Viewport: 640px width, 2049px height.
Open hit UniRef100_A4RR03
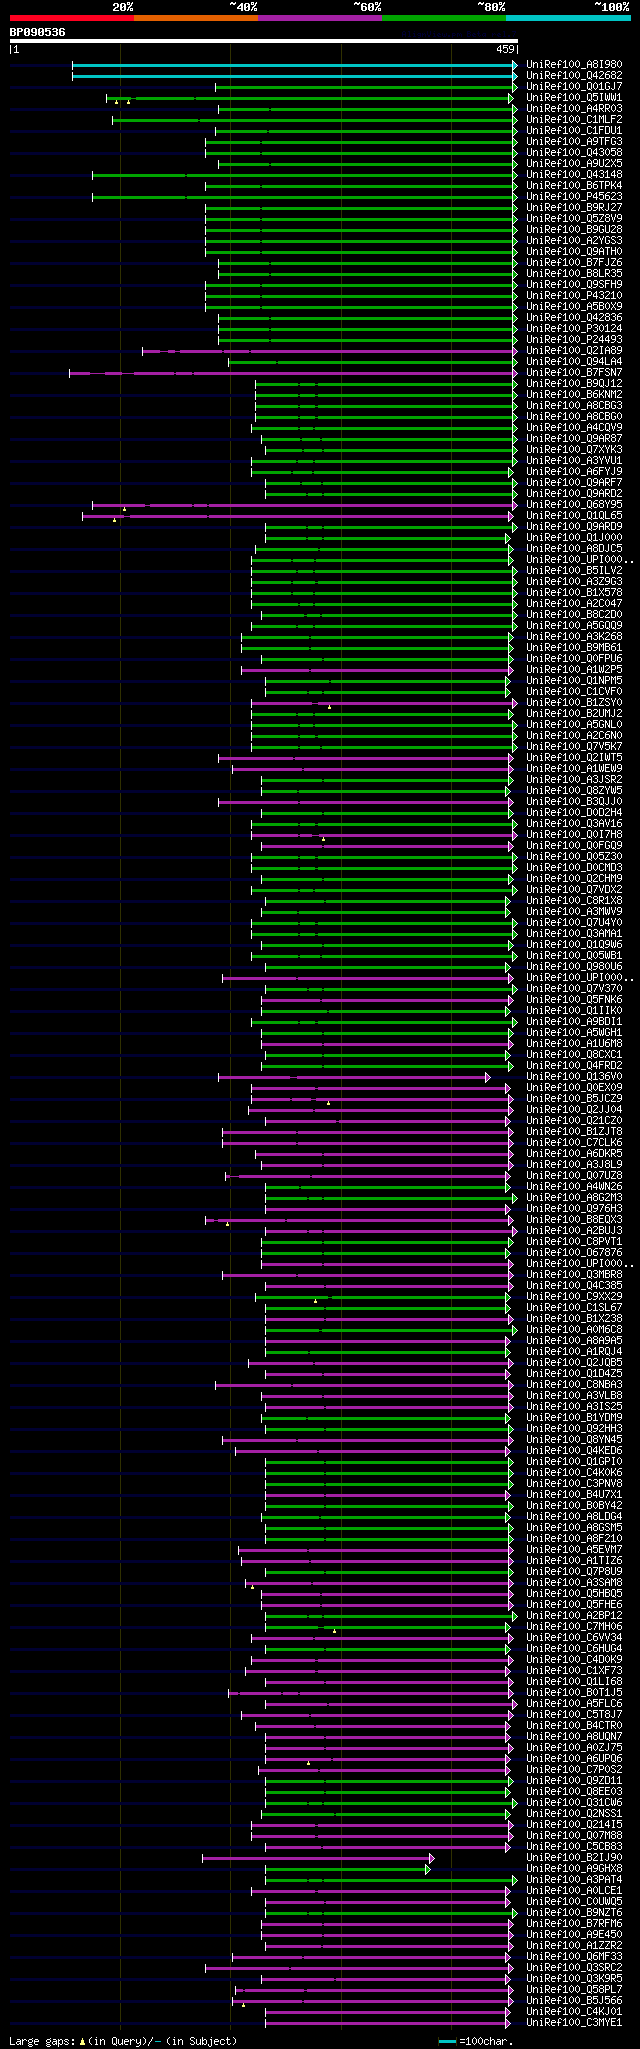(x=574, y=108)
